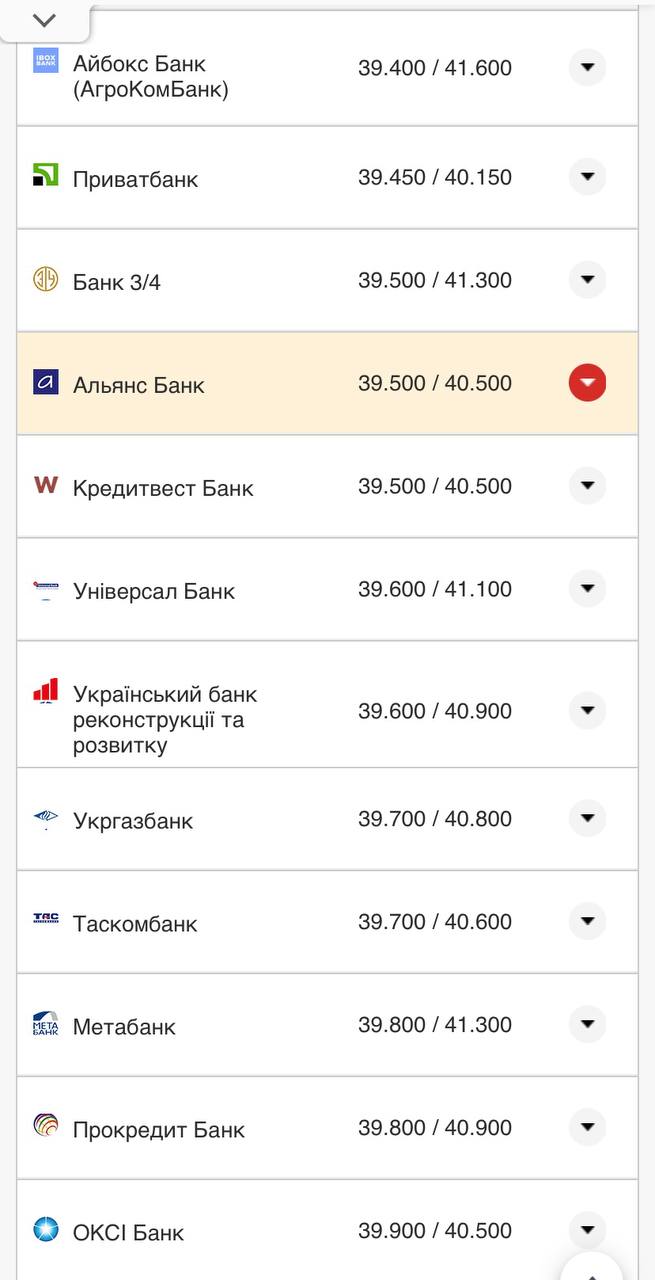Screen dimensions: 655x1280
Task: Select Український банк реконструкції та розвитку
Action: coord(164,711)
